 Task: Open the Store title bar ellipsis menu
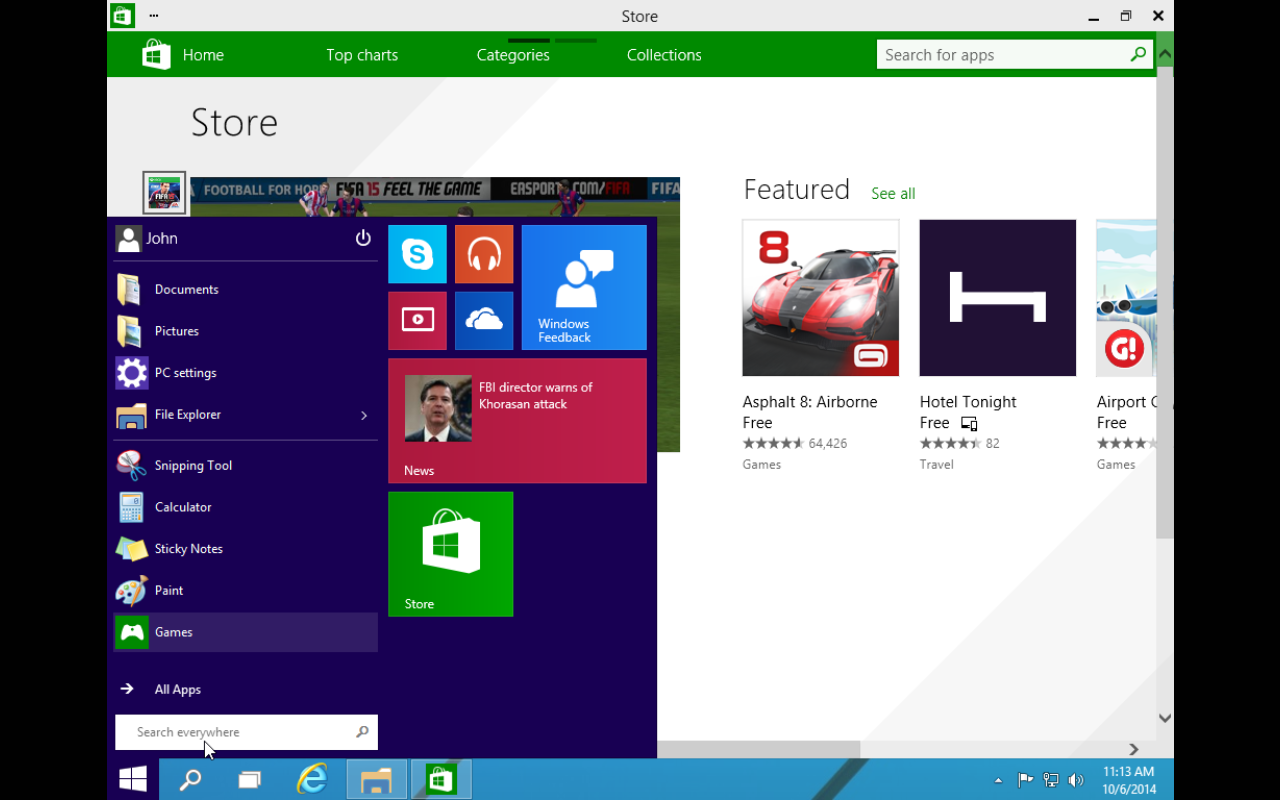[x=154, y=16]
